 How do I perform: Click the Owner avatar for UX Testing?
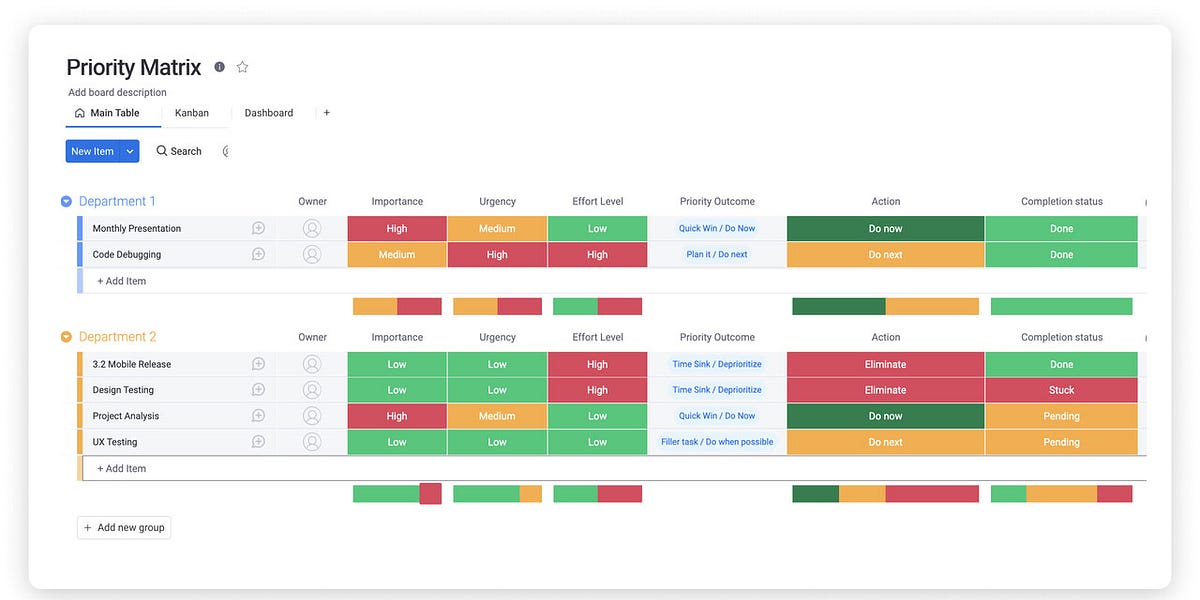(x=311, y=441)
